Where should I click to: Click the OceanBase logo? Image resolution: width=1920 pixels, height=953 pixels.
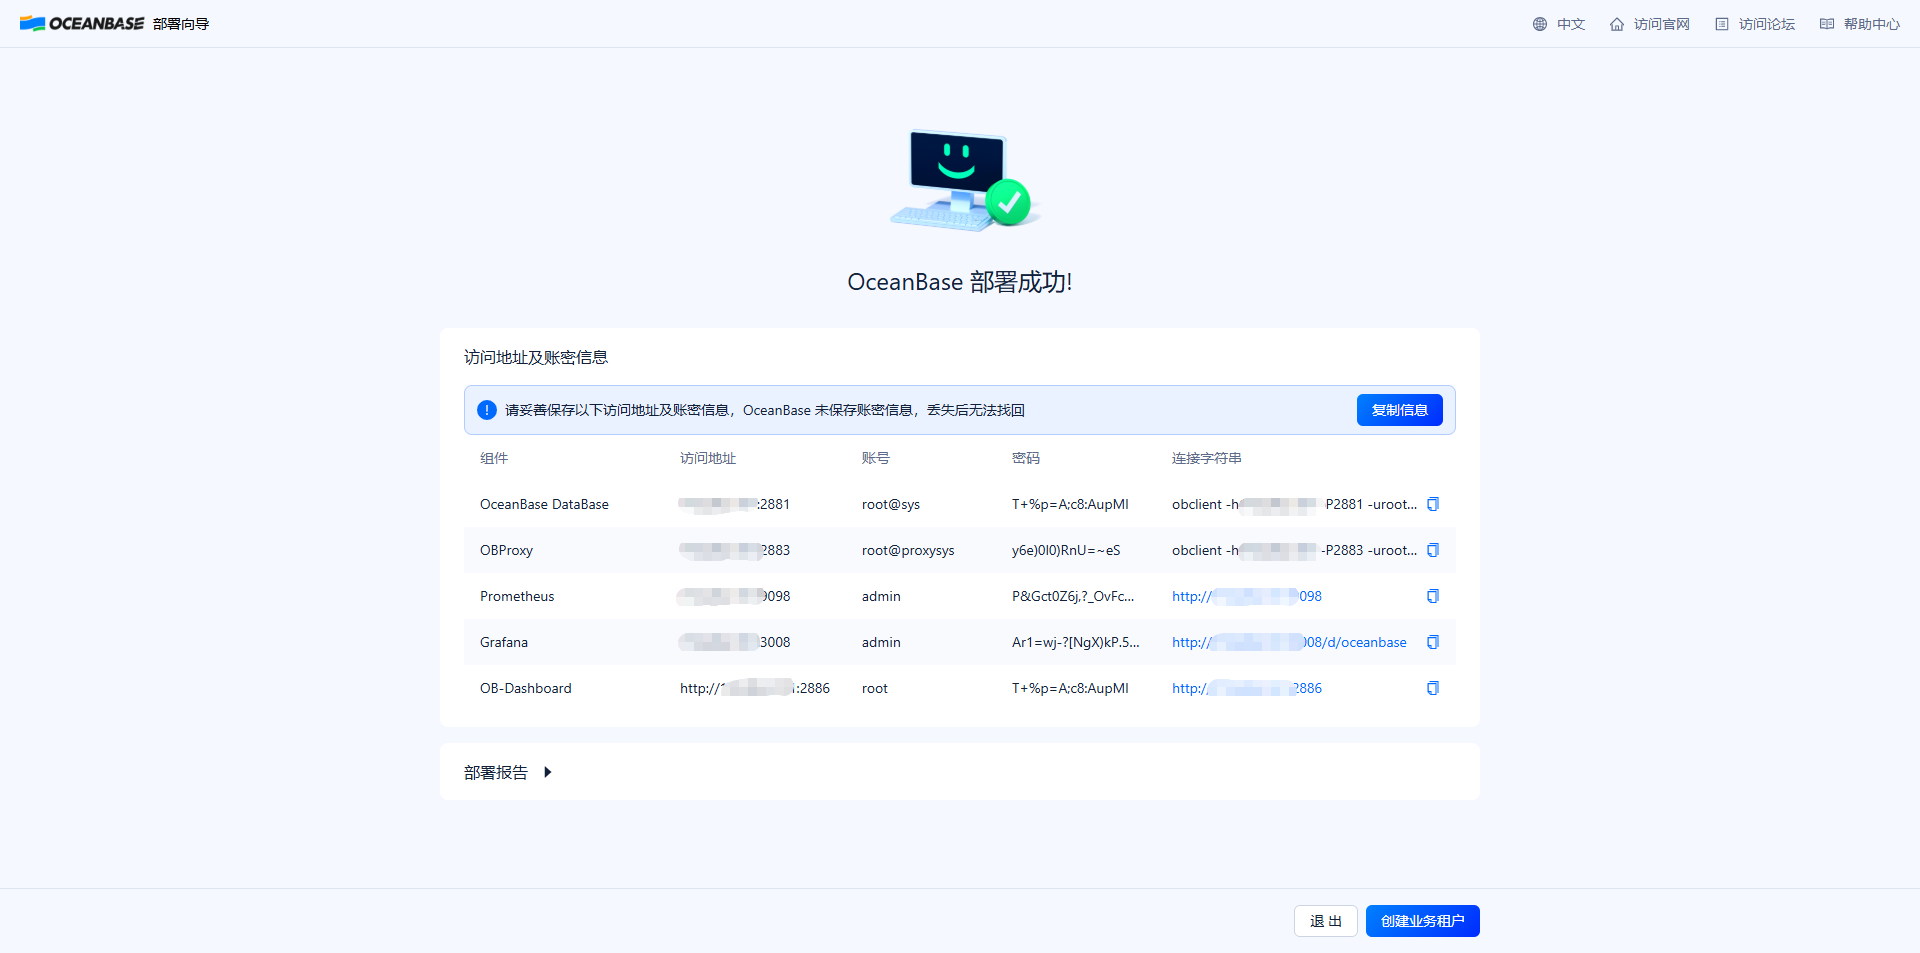(82, 24)
